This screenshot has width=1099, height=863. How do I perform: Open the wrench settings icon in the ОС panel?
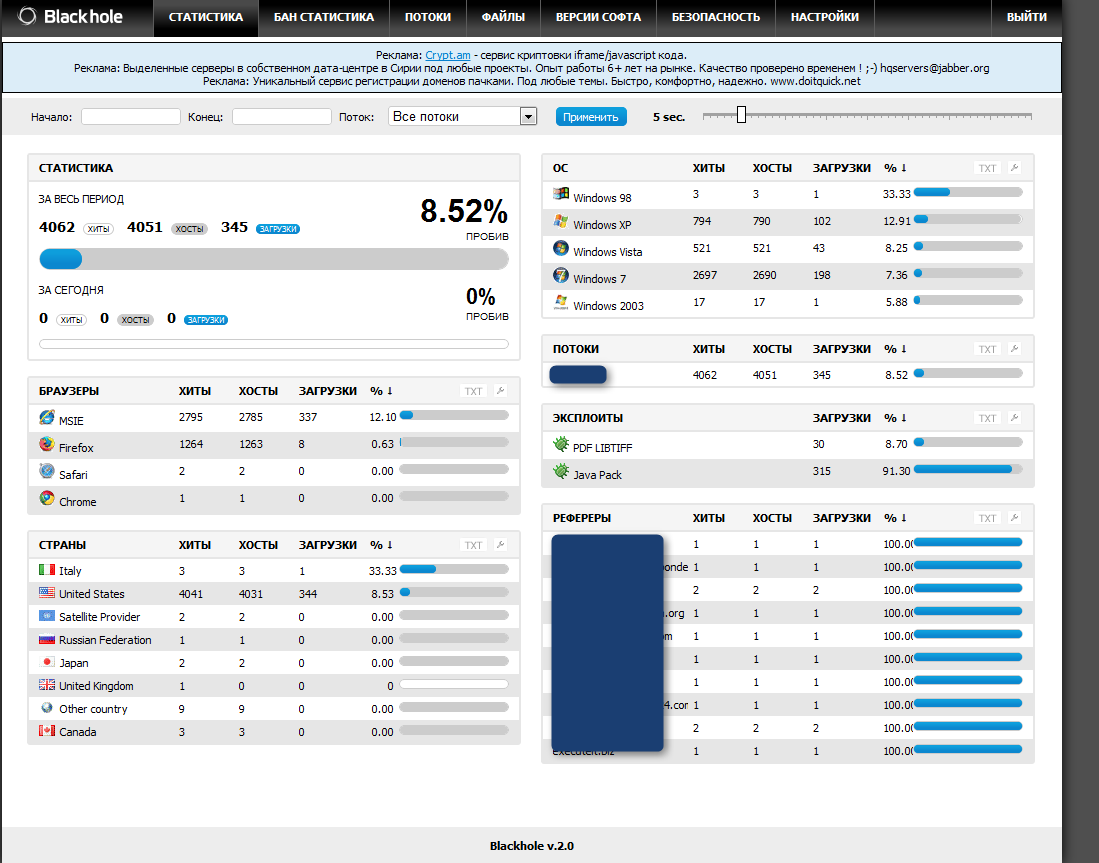(x=1014, y=168)
